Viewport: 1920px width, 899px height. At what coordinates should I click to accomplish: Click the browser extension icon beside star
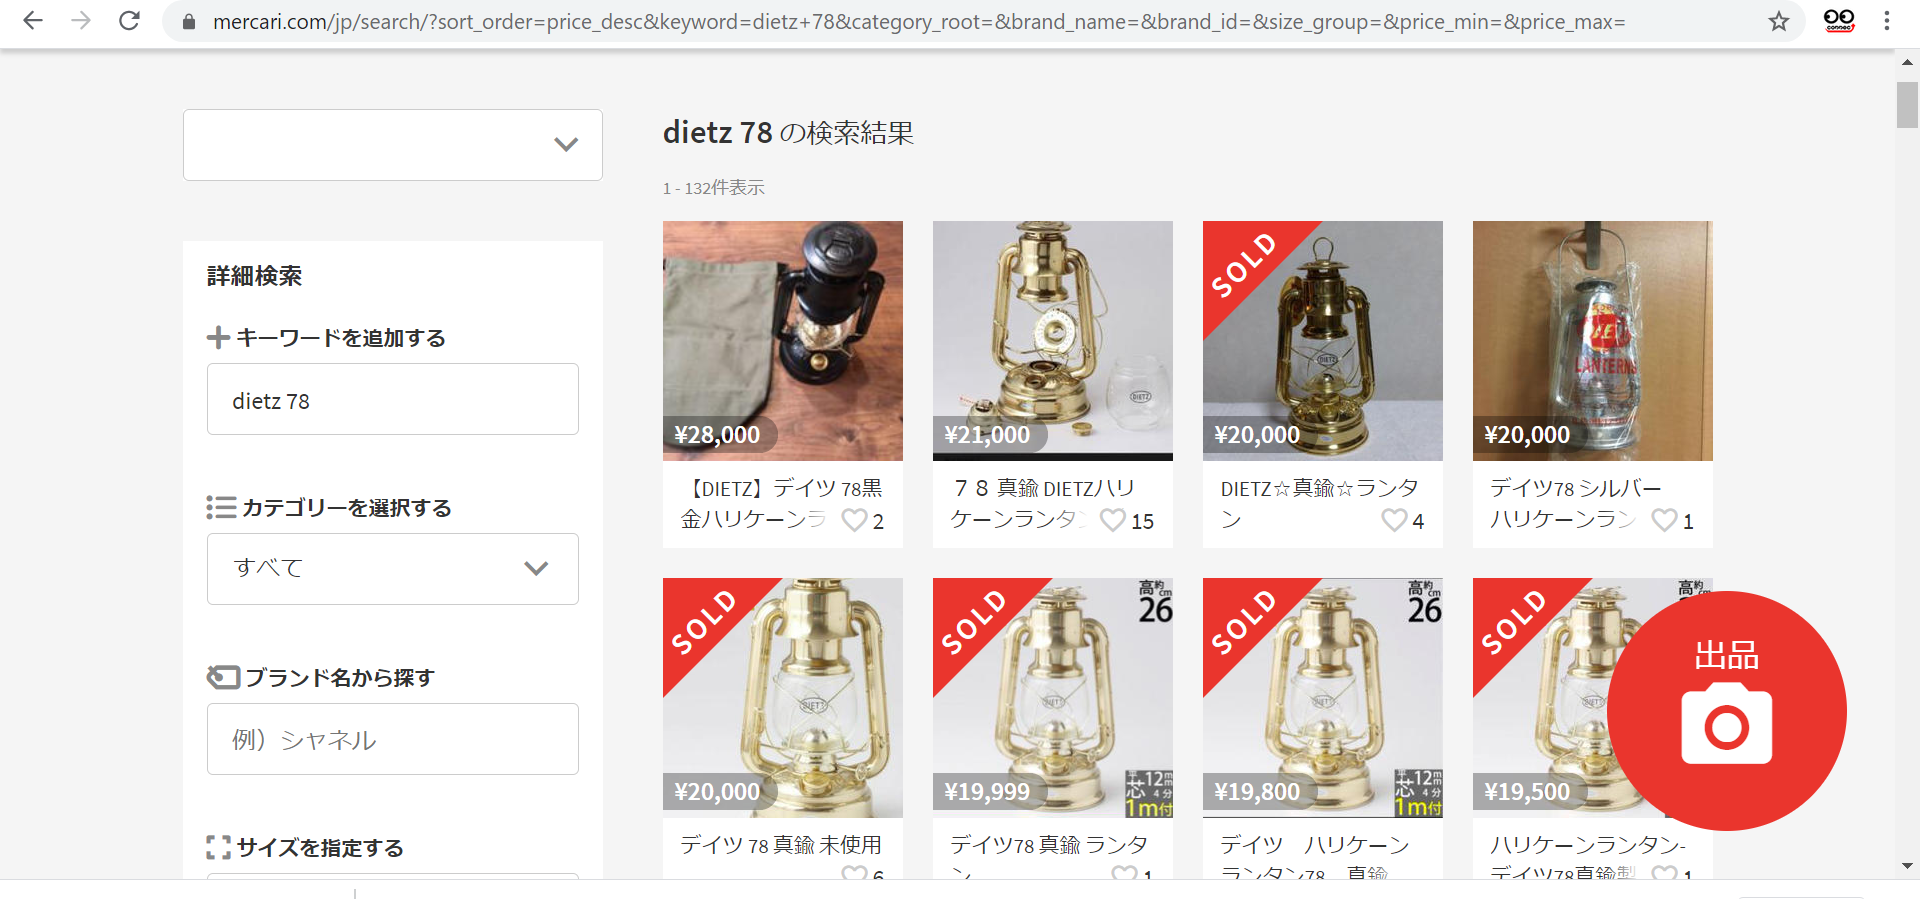(1839, 21)
